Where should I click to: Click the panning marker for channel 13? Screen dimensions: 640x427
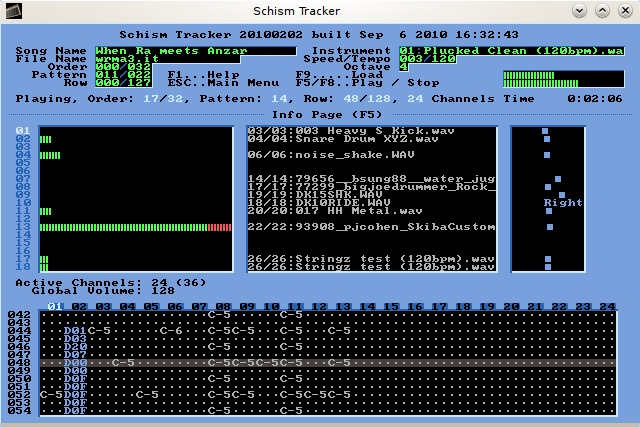pos(550,227)
